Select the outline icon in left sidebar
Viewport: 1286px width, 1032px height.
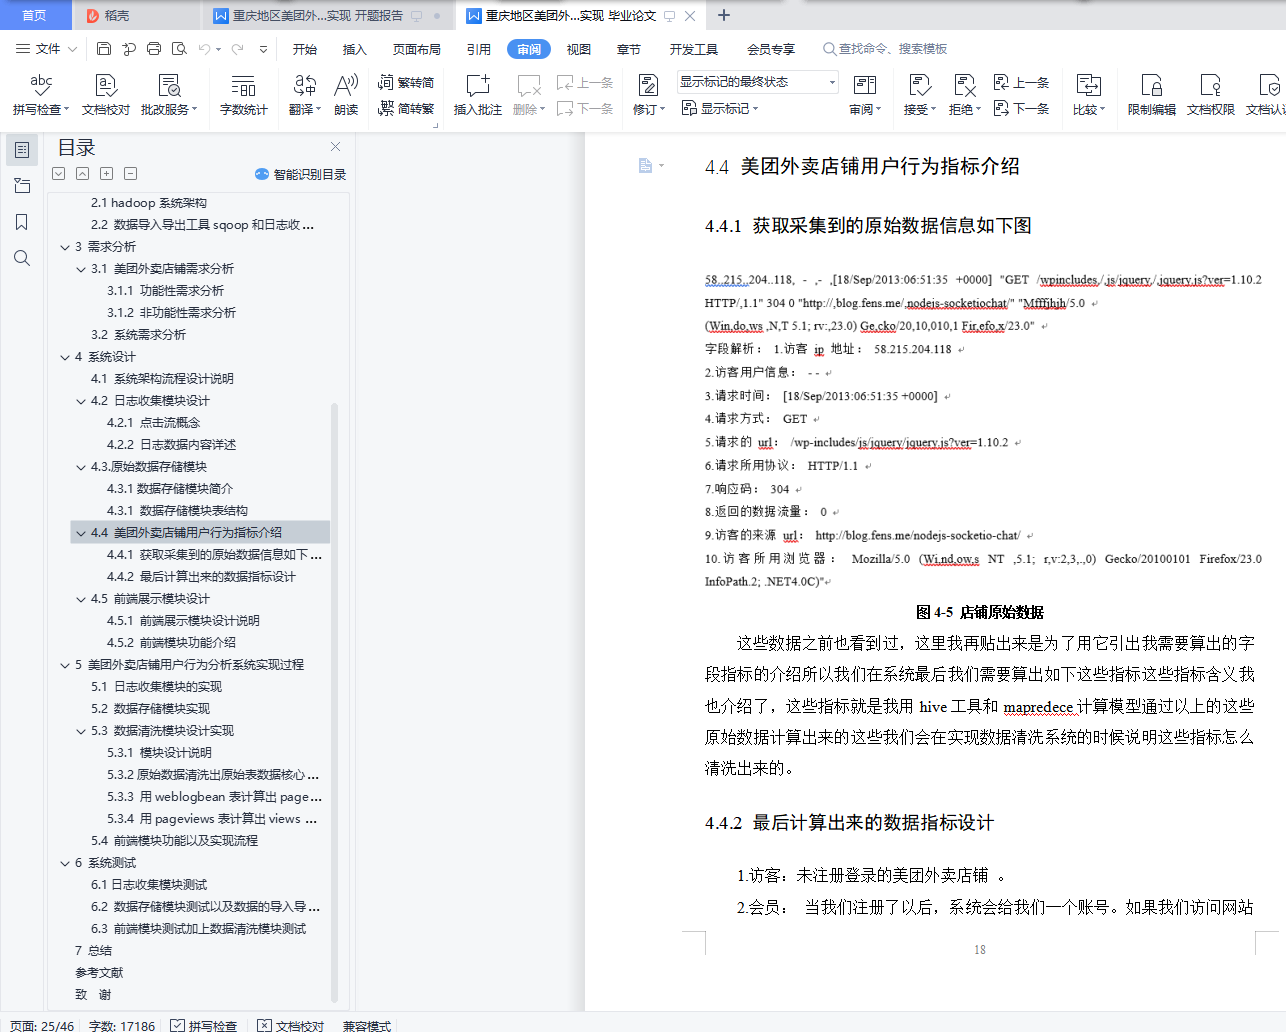coord(22,150)
